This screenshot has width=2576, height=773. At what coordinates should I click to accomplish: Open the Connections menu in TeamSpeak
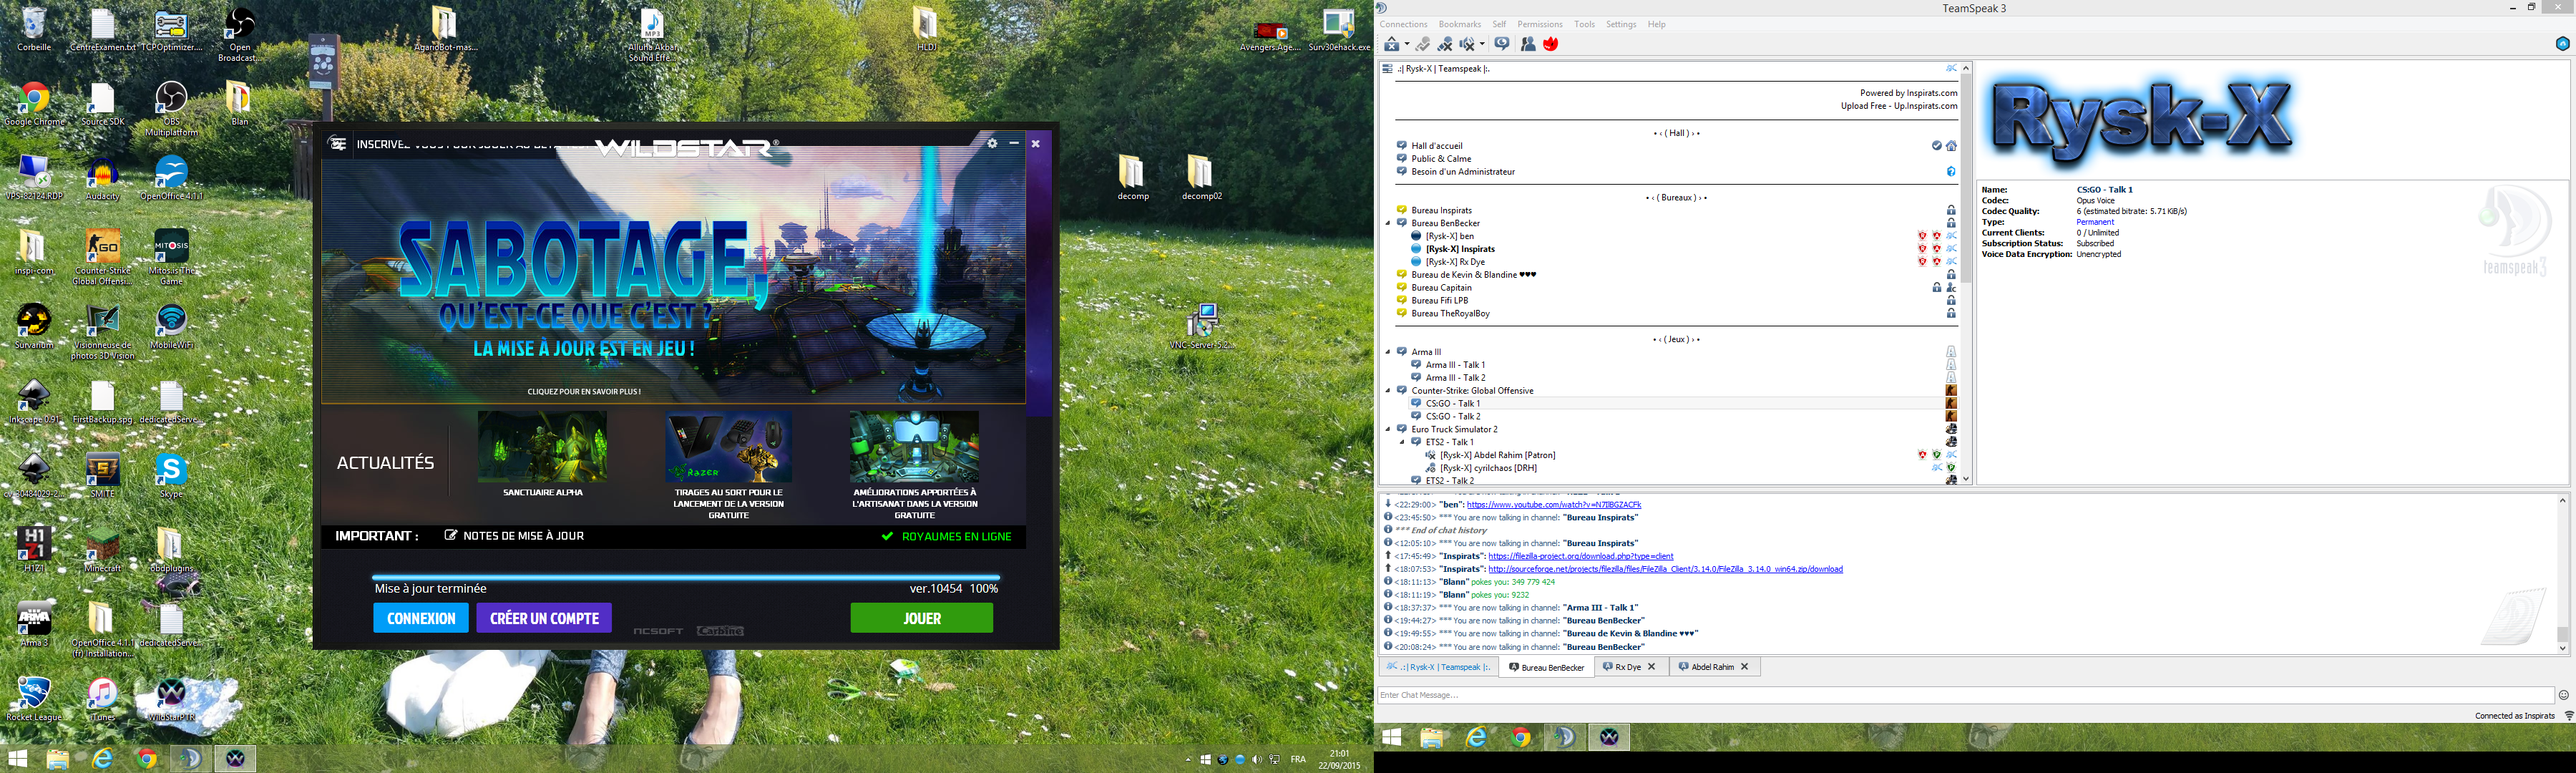[x=1403, y=24]
